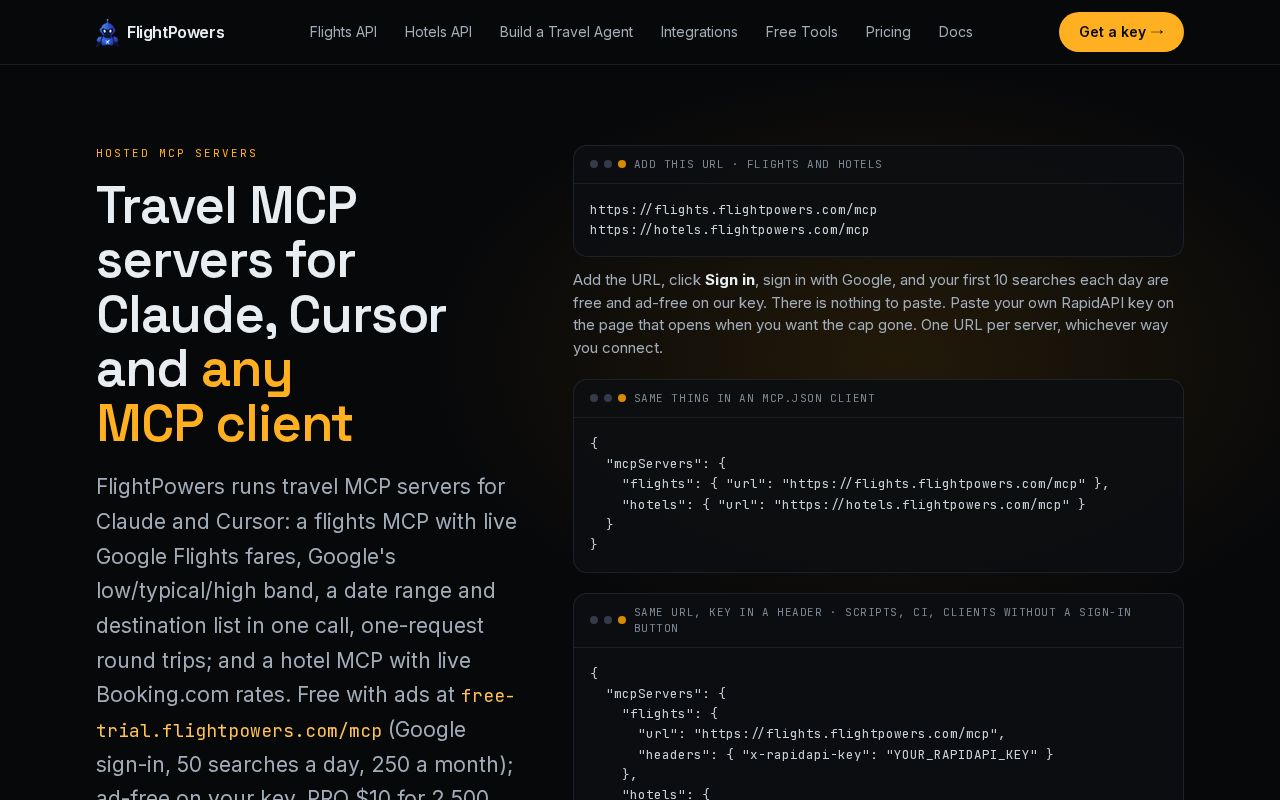The width and height of the screenshot is (1280, 800).
Task: Click the HOSTED MCP SERVERS label
Action: 177,153
